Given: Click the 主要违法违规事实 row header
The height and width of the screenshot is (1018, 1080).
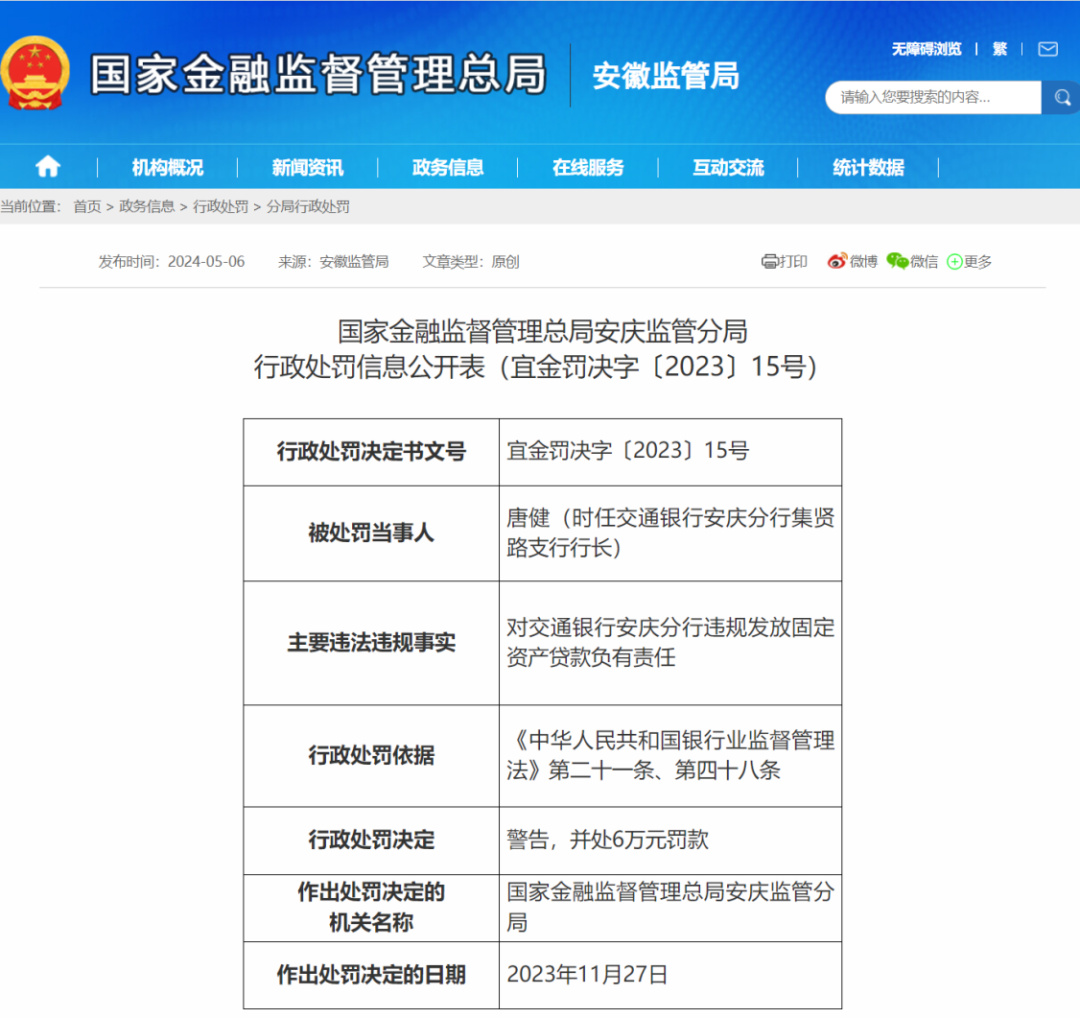Looking at the screenshot, I should (x=371, y=643).
